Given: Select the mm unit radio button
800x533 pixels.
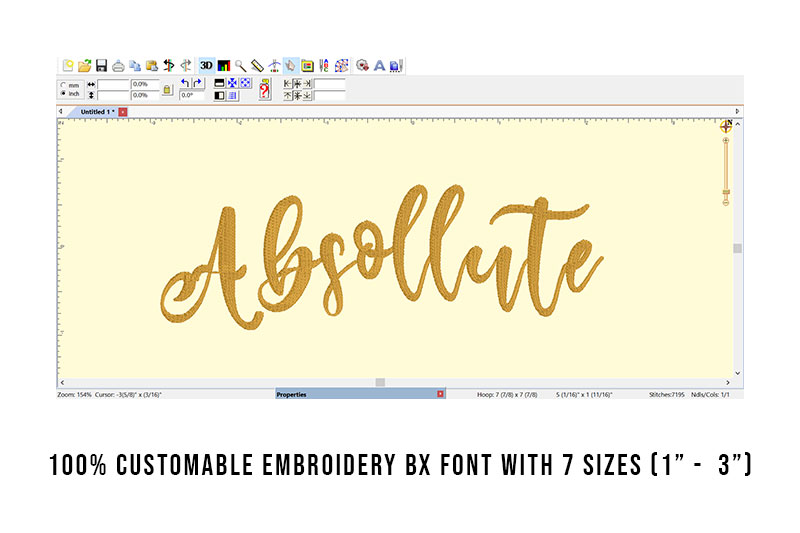Looking at the screenshot, I should tap(63, 85).
